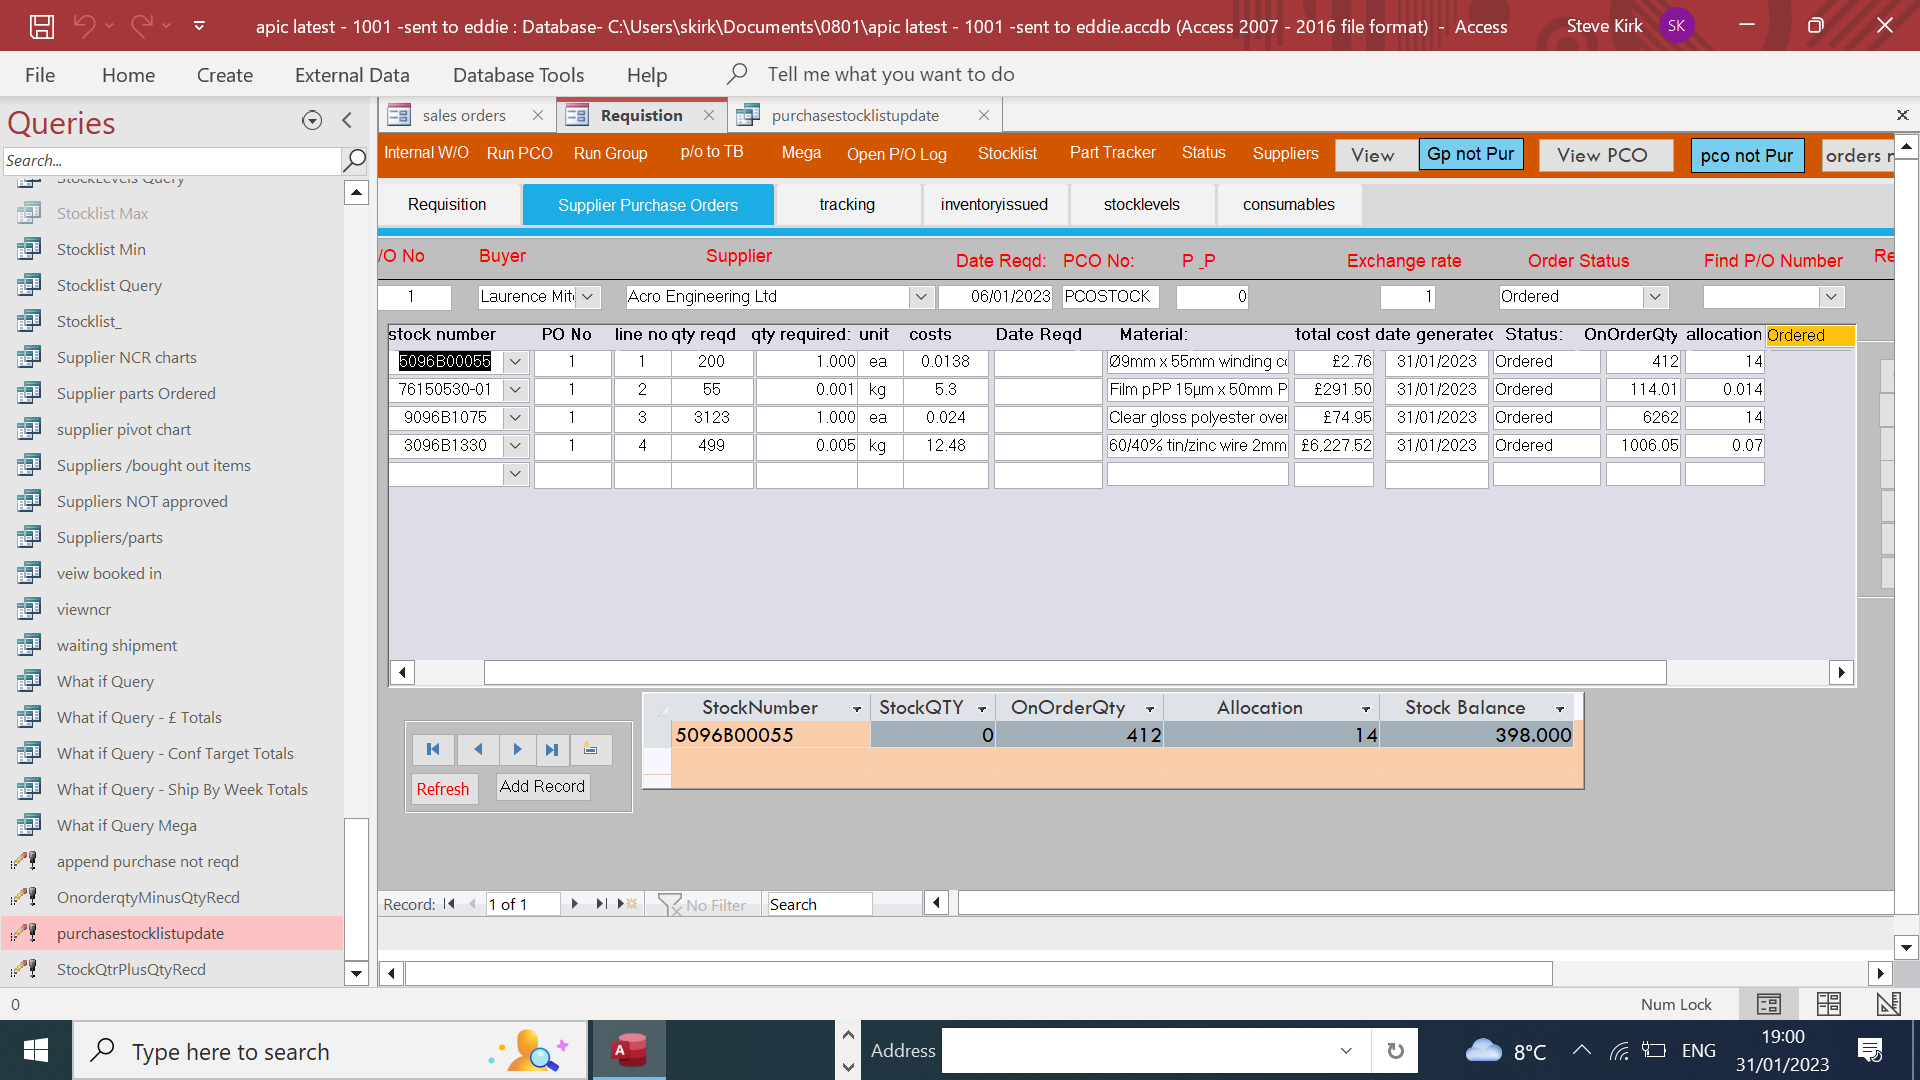Open stock number dropdown for 3096B1330
Image resolution: width=1920 pixels, height=1080 pixels.
(515, 446)
